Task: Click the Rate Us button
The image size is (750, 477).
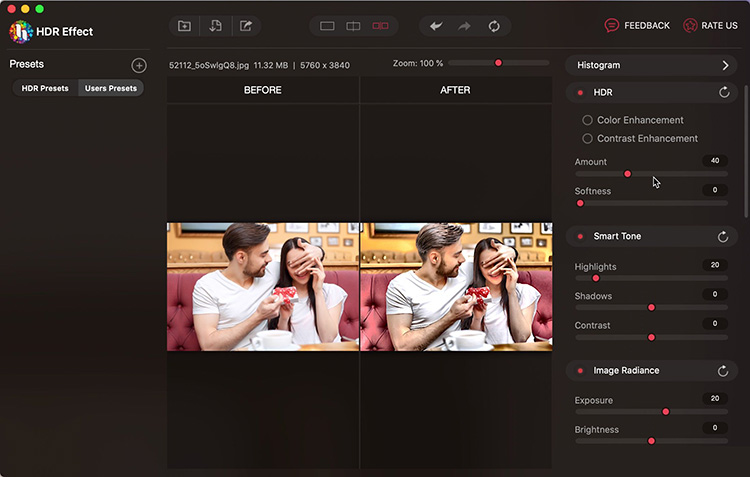Action: pos(710,25)
